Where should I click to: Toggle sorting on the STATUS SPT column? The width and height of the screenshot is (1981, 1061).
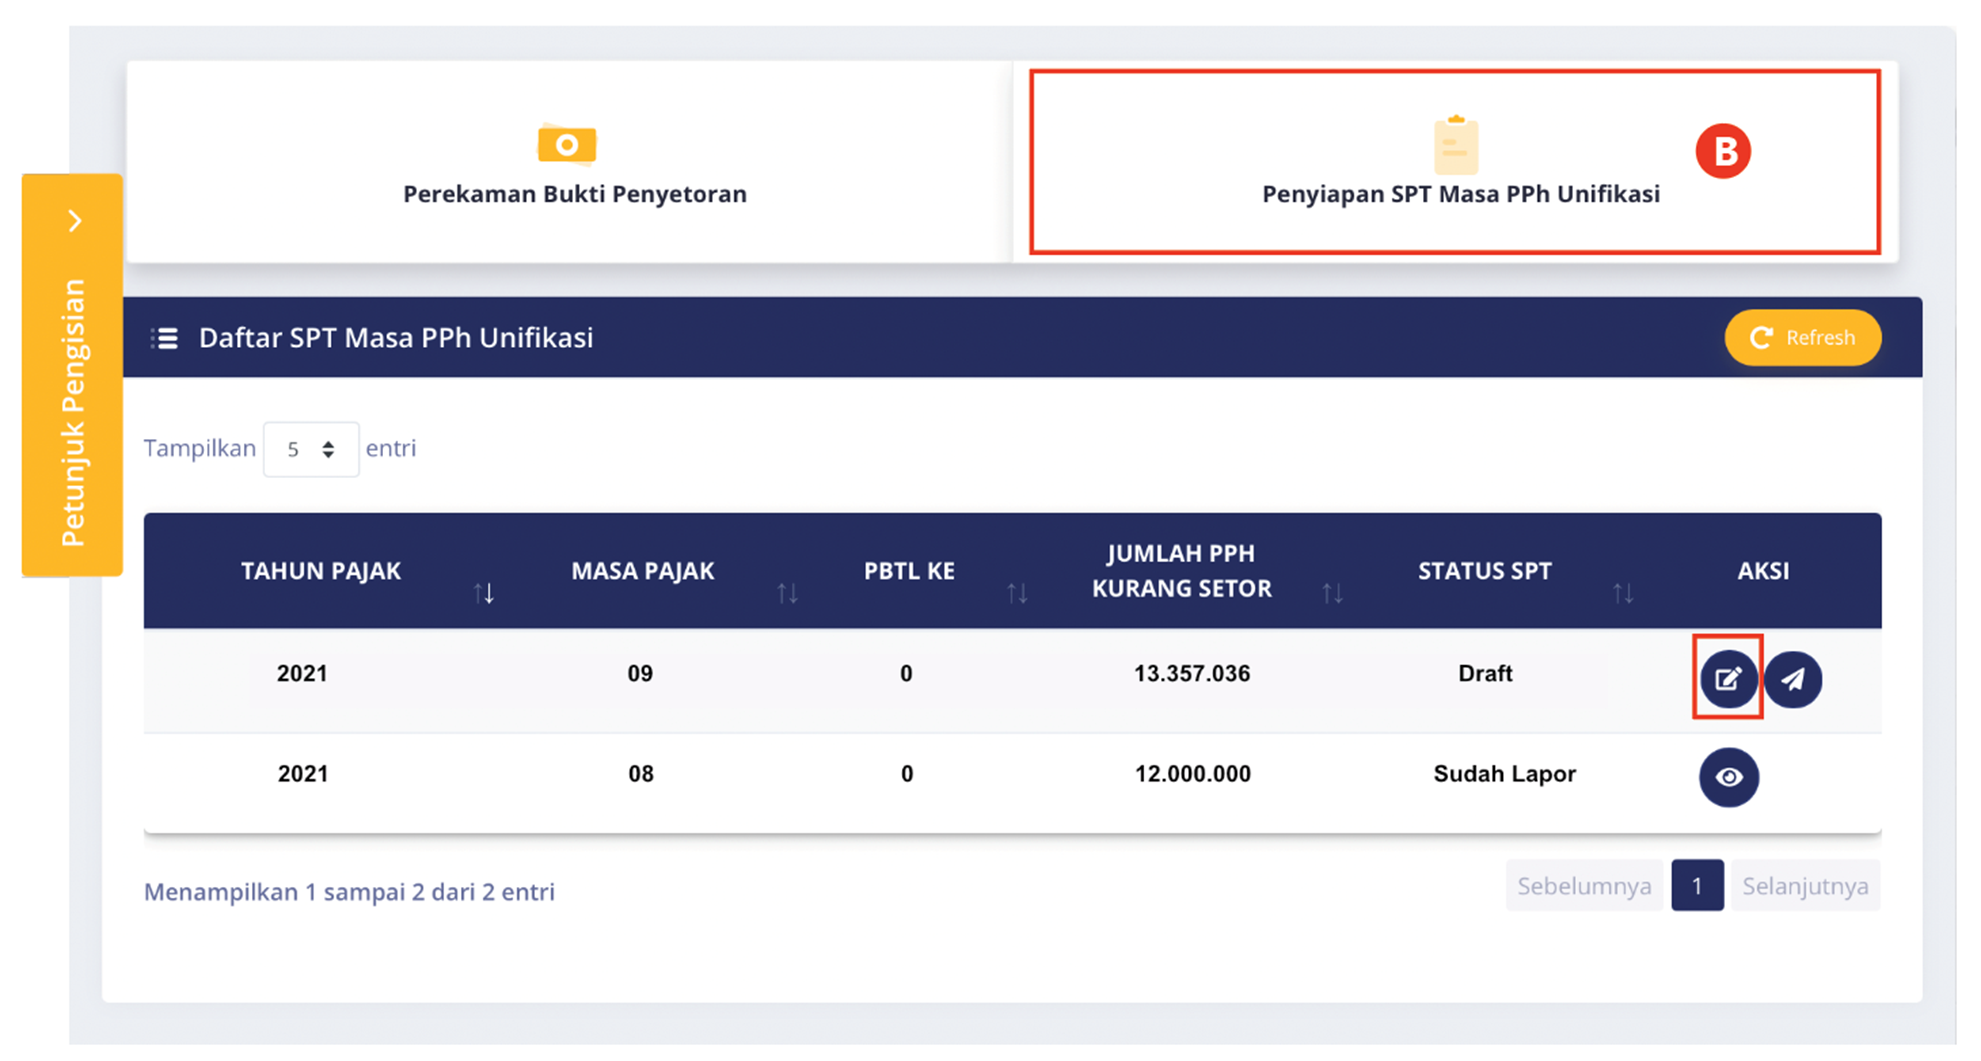pos(1625,591)
